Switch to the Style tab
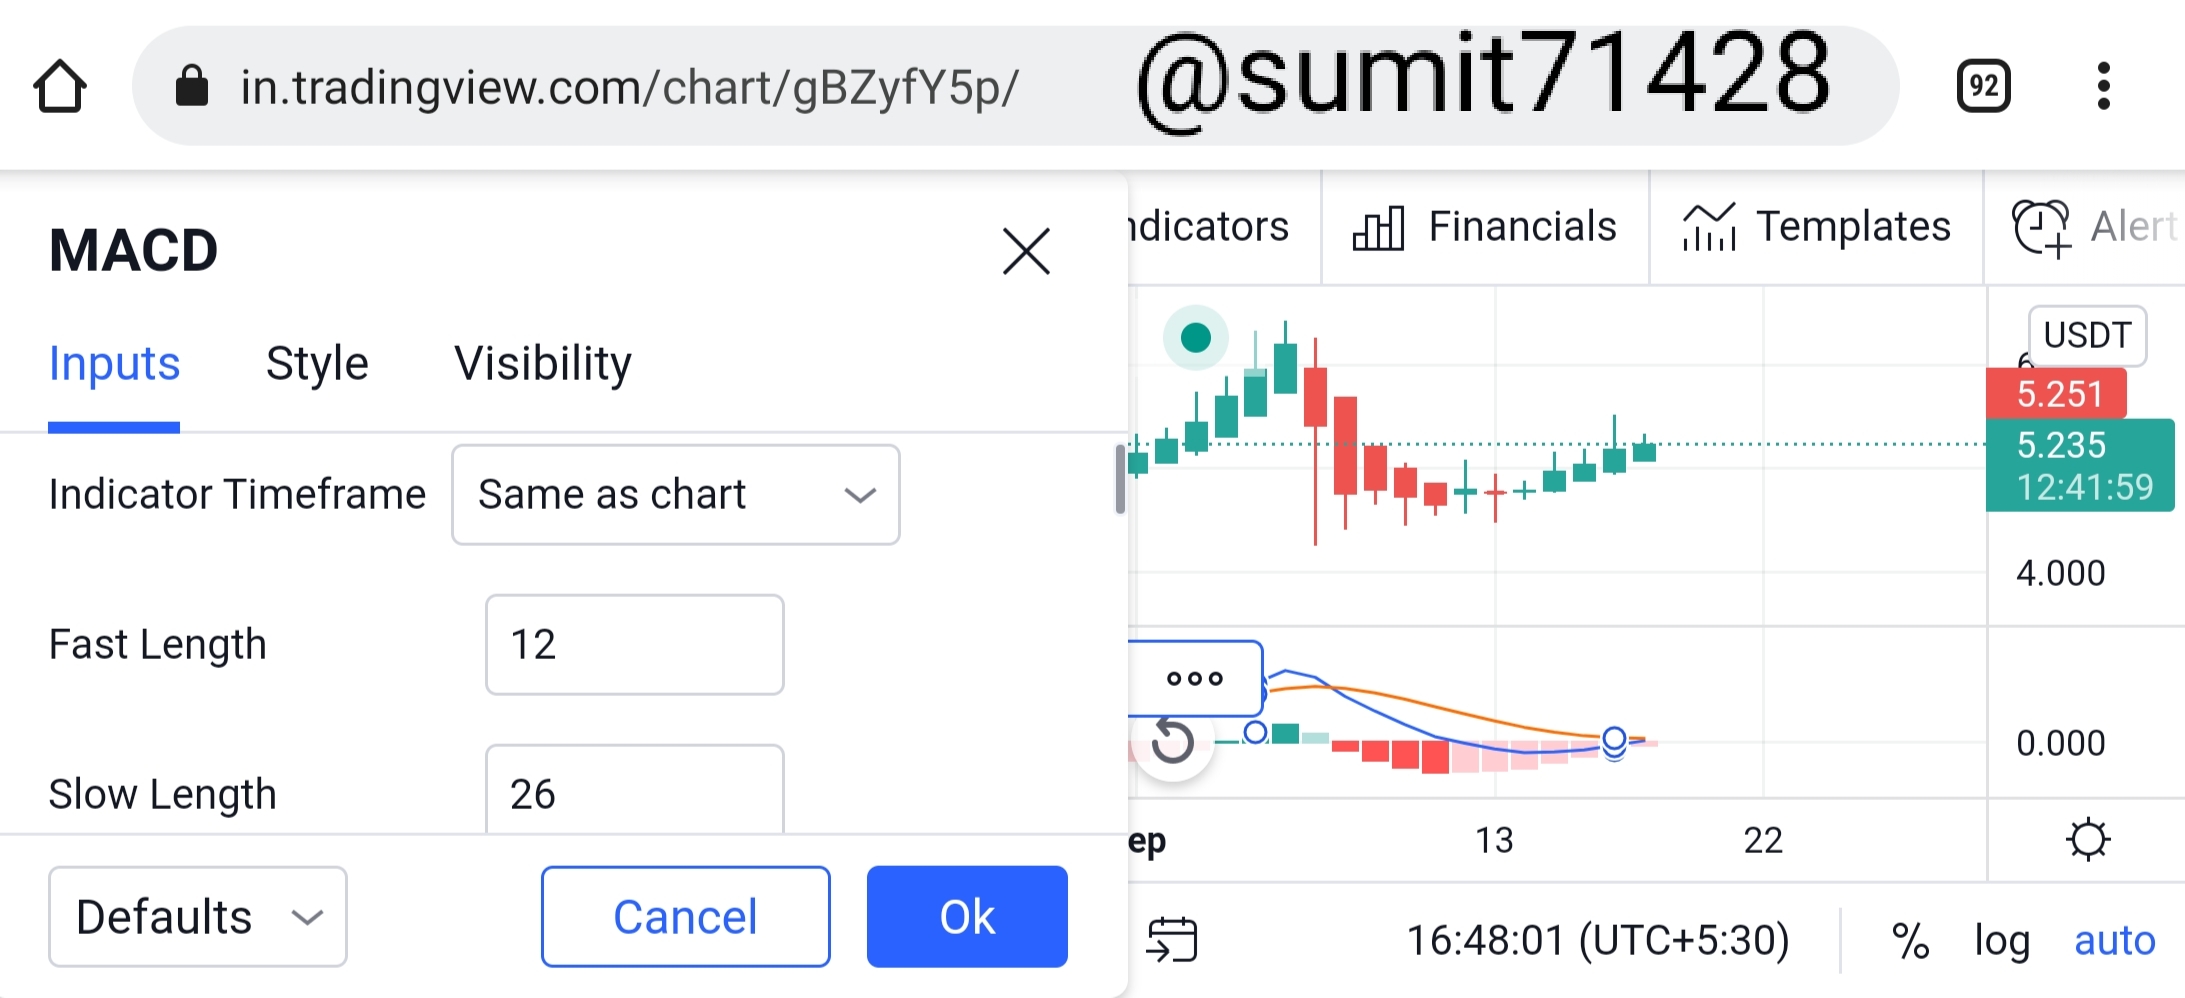The width and height of the screenshot is (2185, 998). click(x=317, y=363)
